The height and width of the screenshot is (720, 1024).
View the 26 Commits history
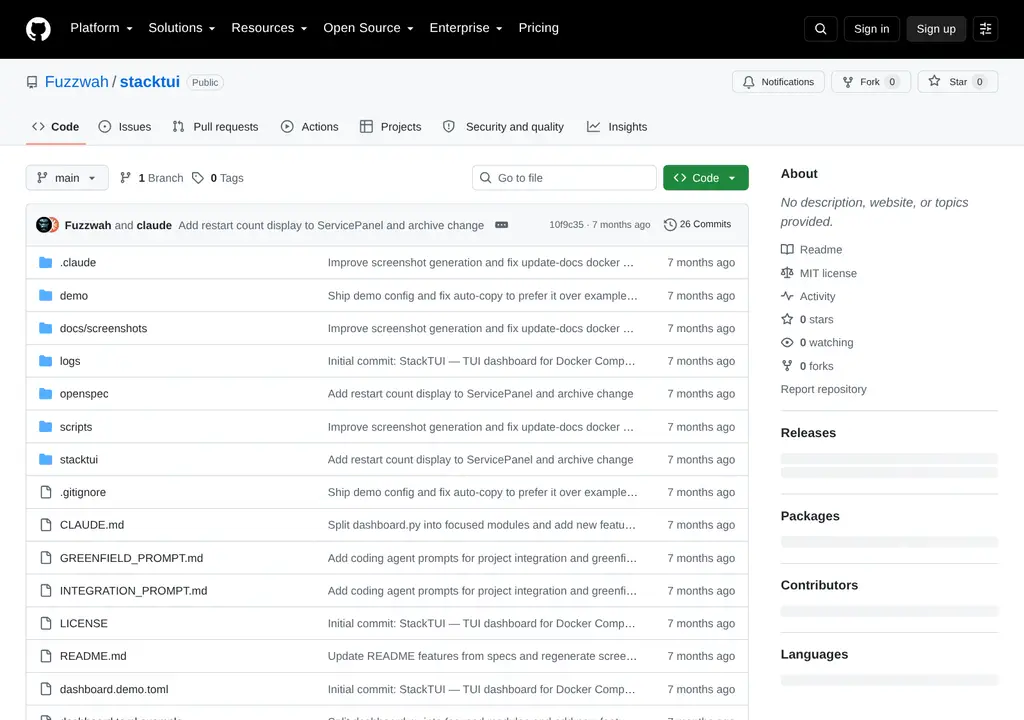697,225
